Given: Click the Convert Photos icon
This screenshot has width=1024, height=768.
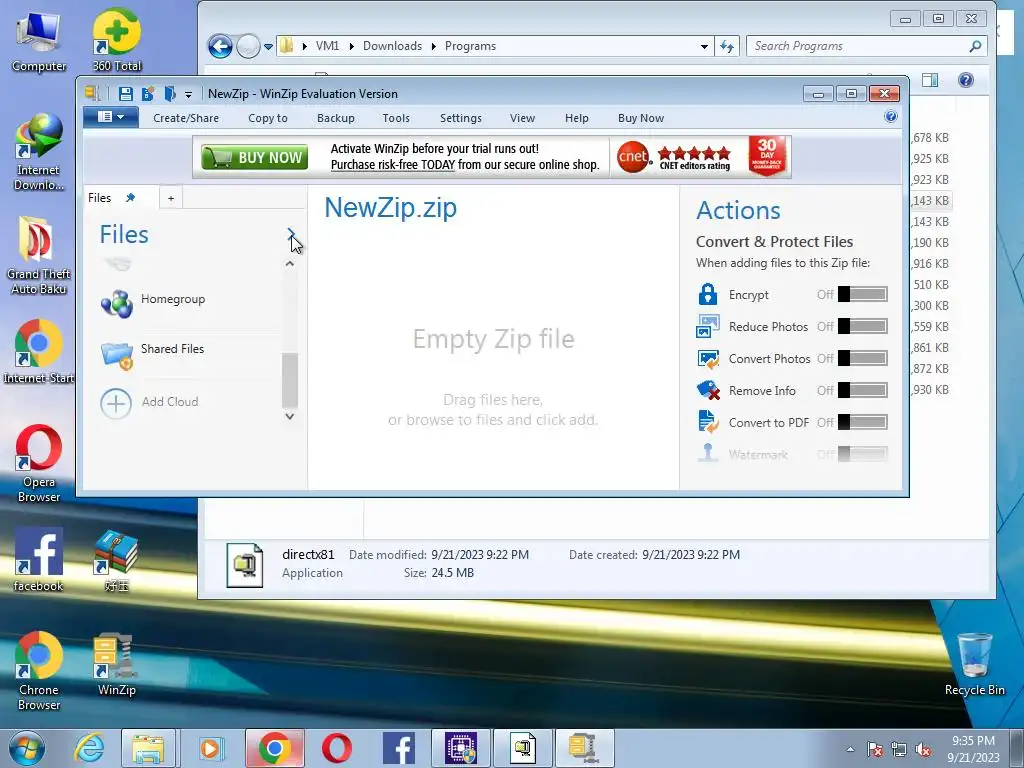Looking at the screenshot, I should coord(709,359).
